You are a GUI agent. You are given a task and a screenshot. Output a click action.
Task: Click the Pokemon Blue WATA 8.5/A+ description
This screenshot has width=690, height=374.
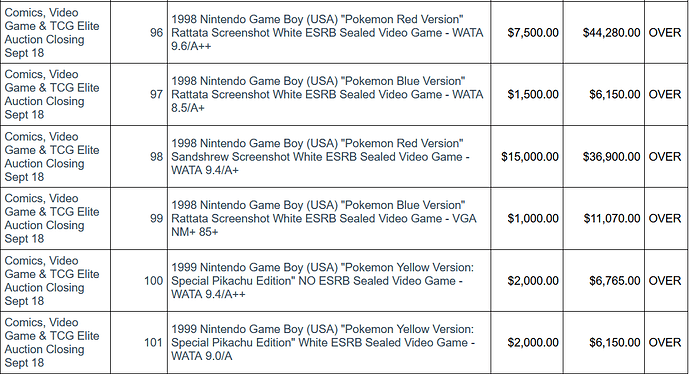pos(329,95)
